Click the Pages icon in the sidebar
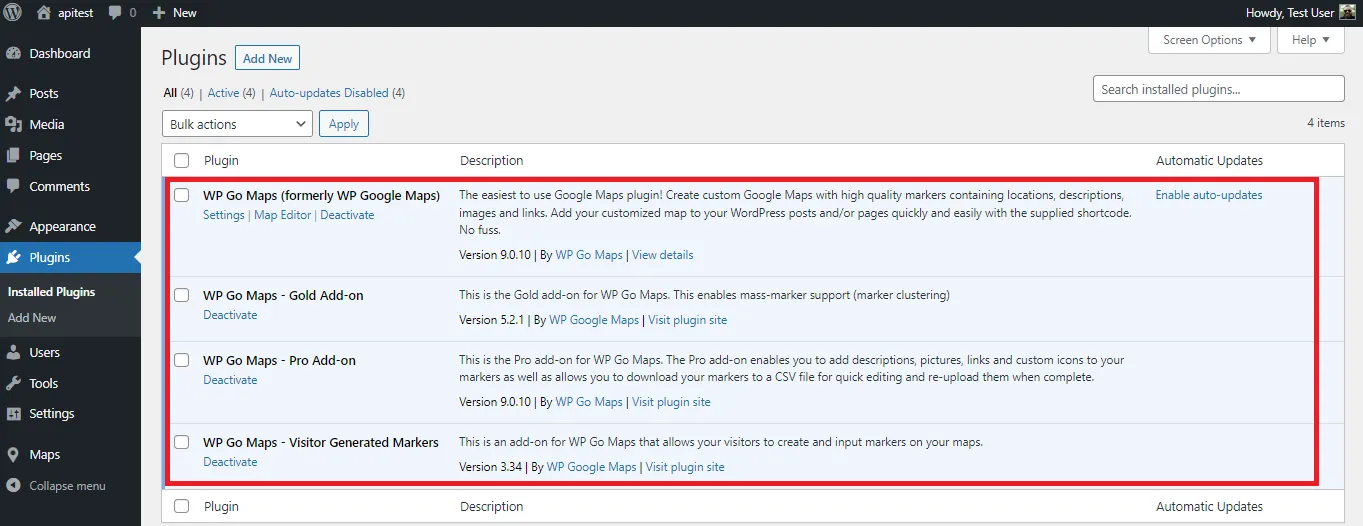 pyautogui.click(x=14, y=156)
